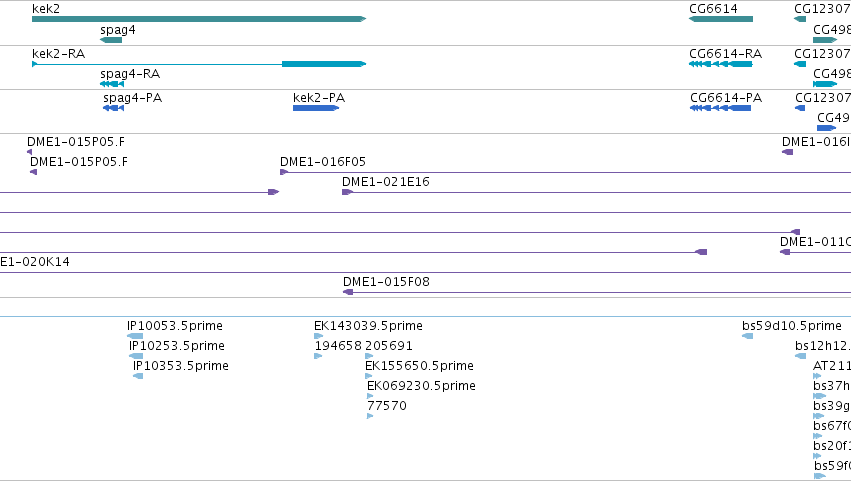Click the spag4-RA transcript arrows
This screenshot has width=851, height=481.
[x=112, y=84]
